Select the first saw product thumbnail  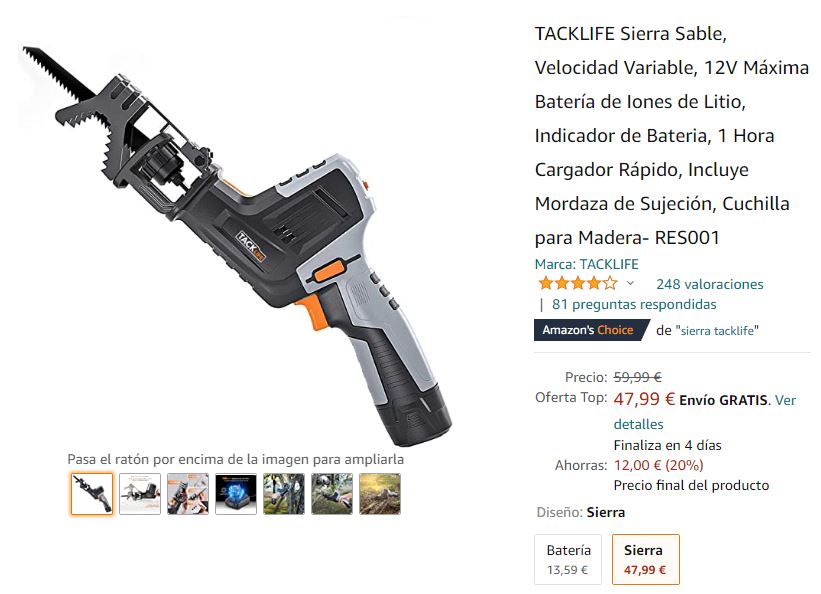pyautogui.click(x=92, y=494)
